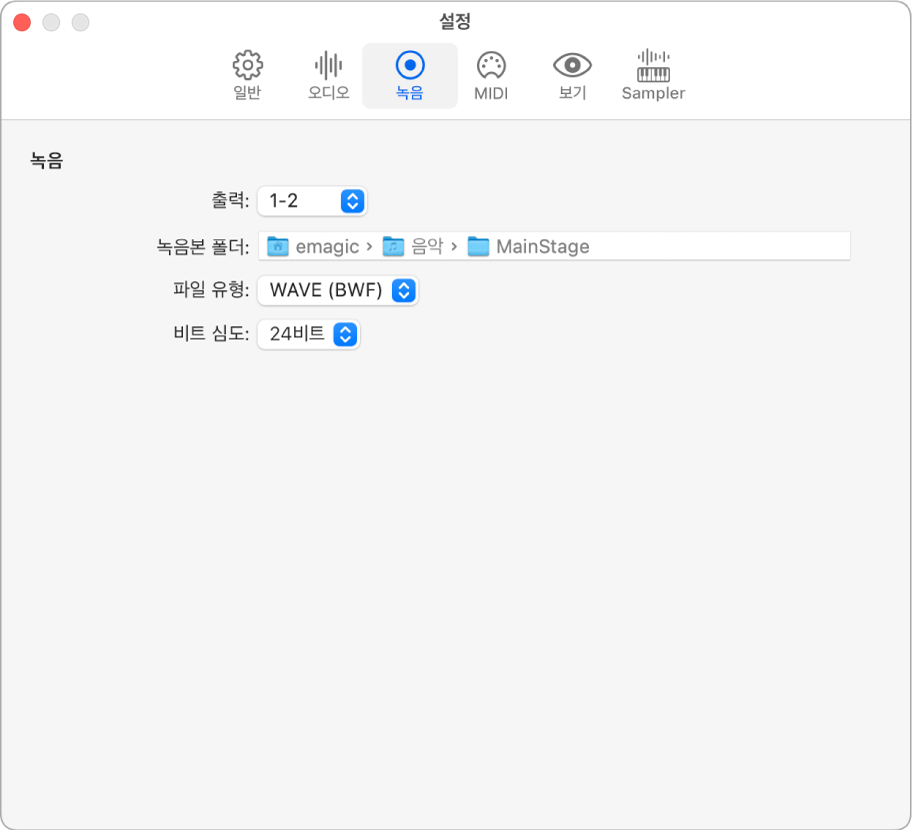
Task: Click the 음악 music folder icon
Action: 393,246
